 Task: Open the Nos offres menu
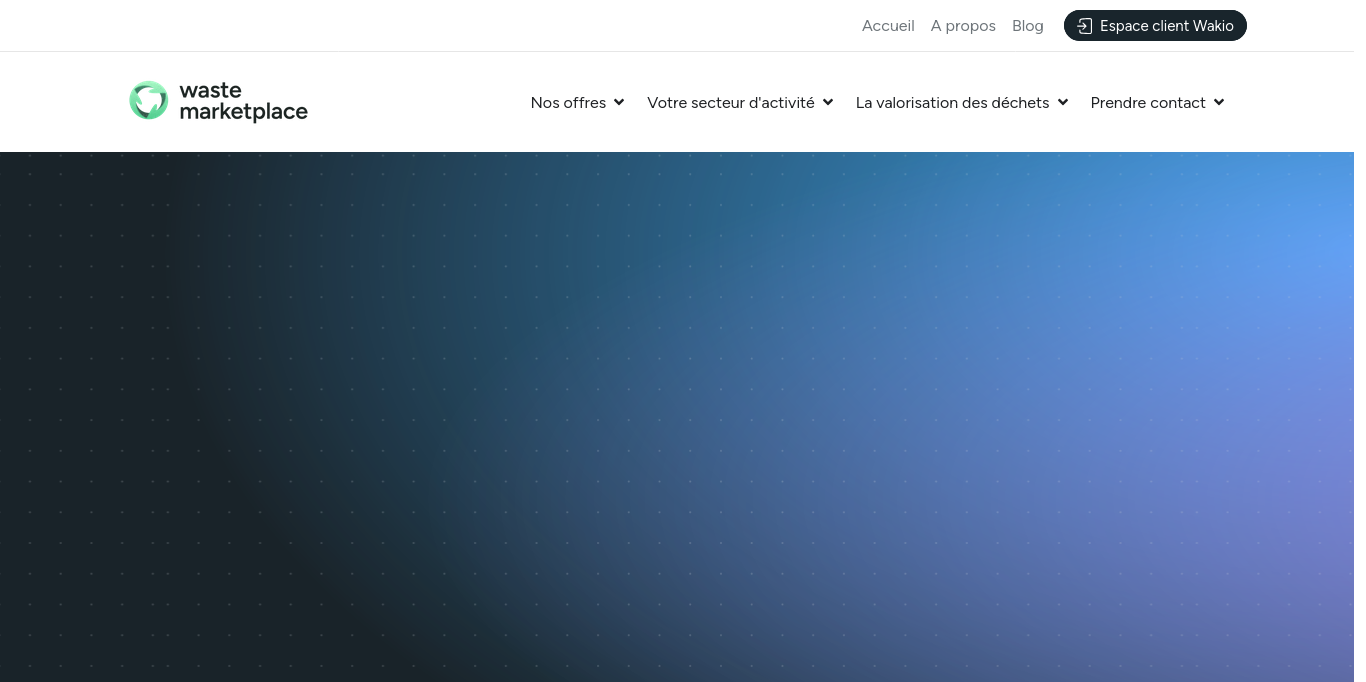568,102
